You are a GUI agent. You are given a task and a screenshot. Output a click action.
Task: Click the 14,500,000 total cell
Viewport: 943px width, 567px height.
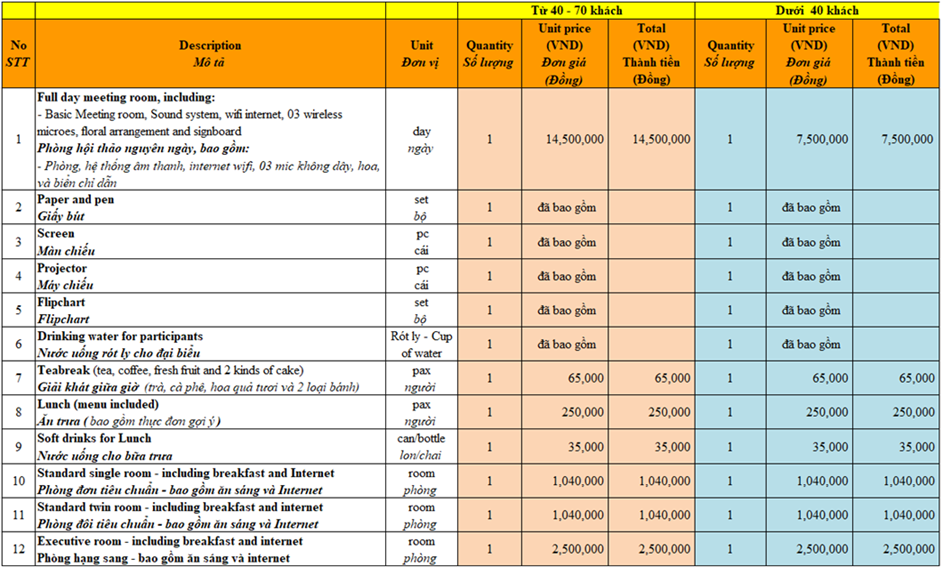click(x=651, y=139)
